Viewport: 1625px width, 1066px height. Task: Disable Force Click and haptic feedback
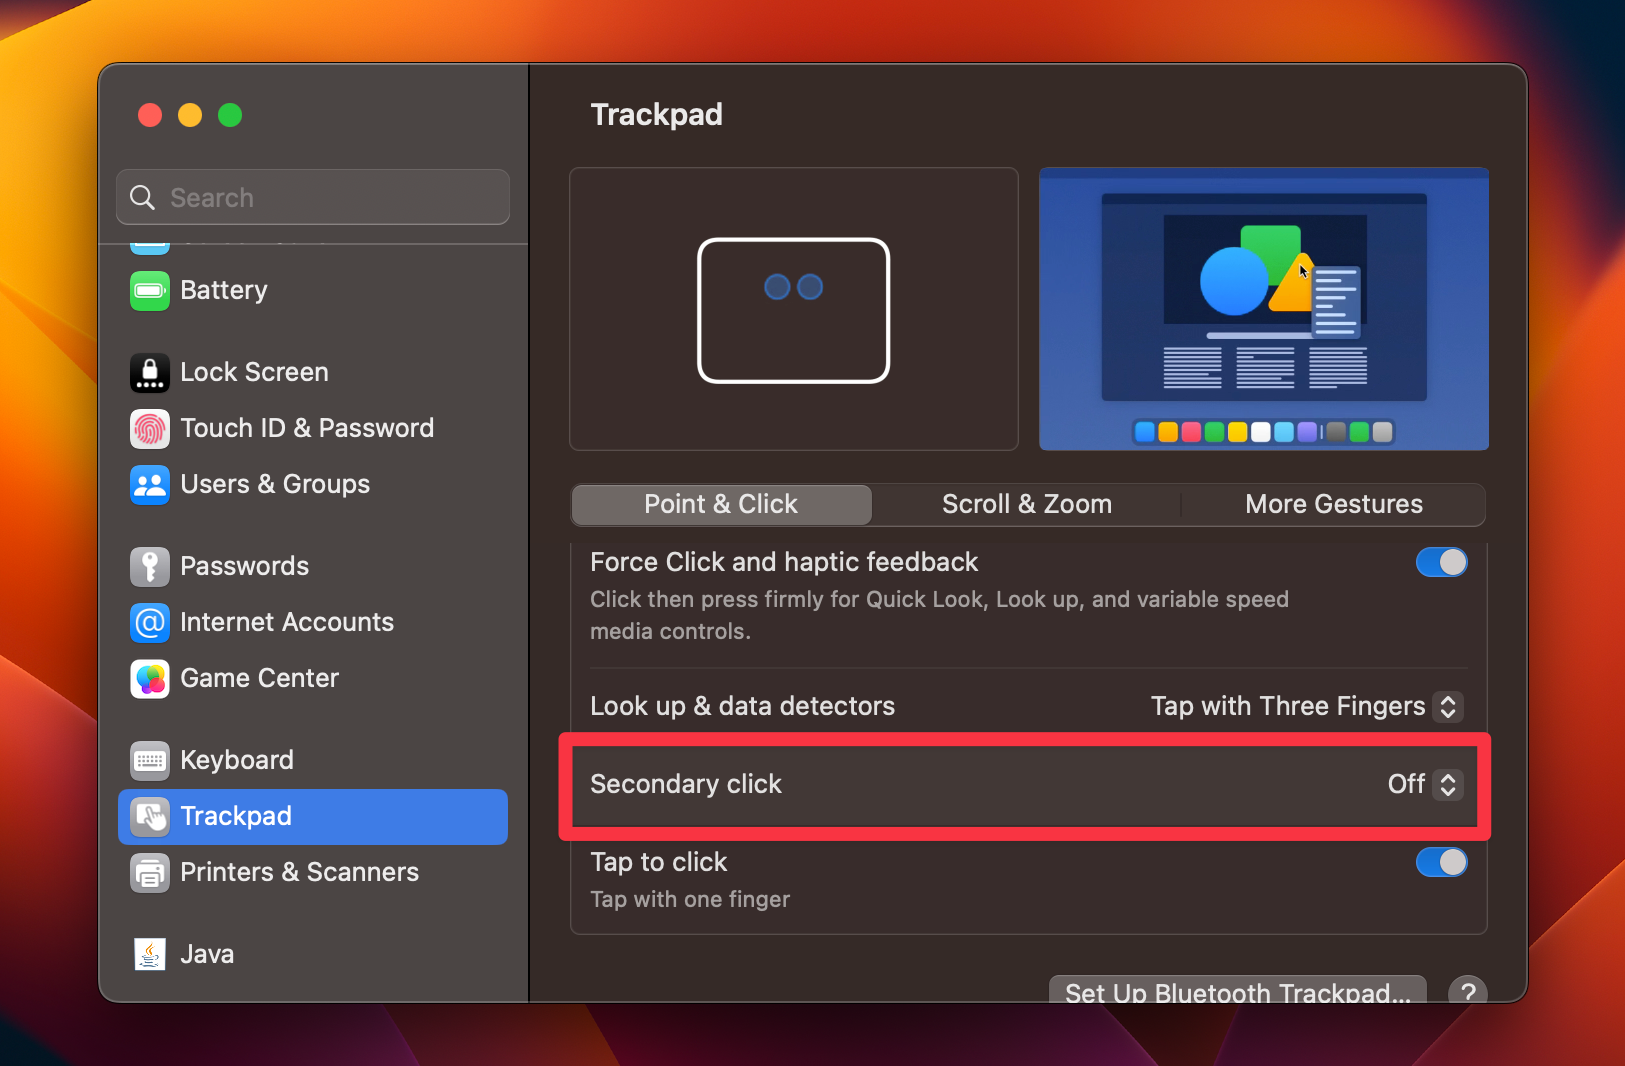click(x=1440, y=562)
